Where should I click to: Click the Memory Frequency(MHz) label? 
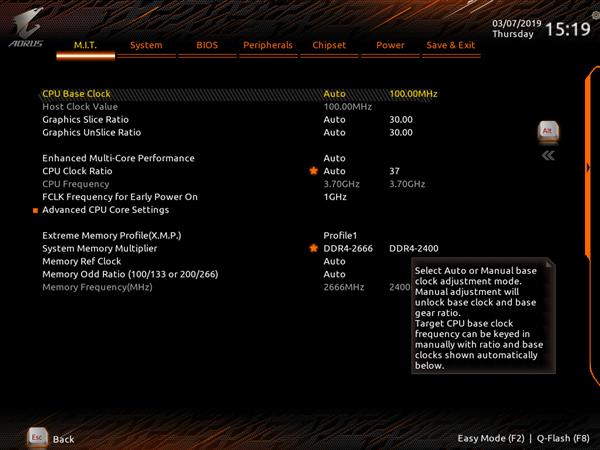tap(97, 287)
